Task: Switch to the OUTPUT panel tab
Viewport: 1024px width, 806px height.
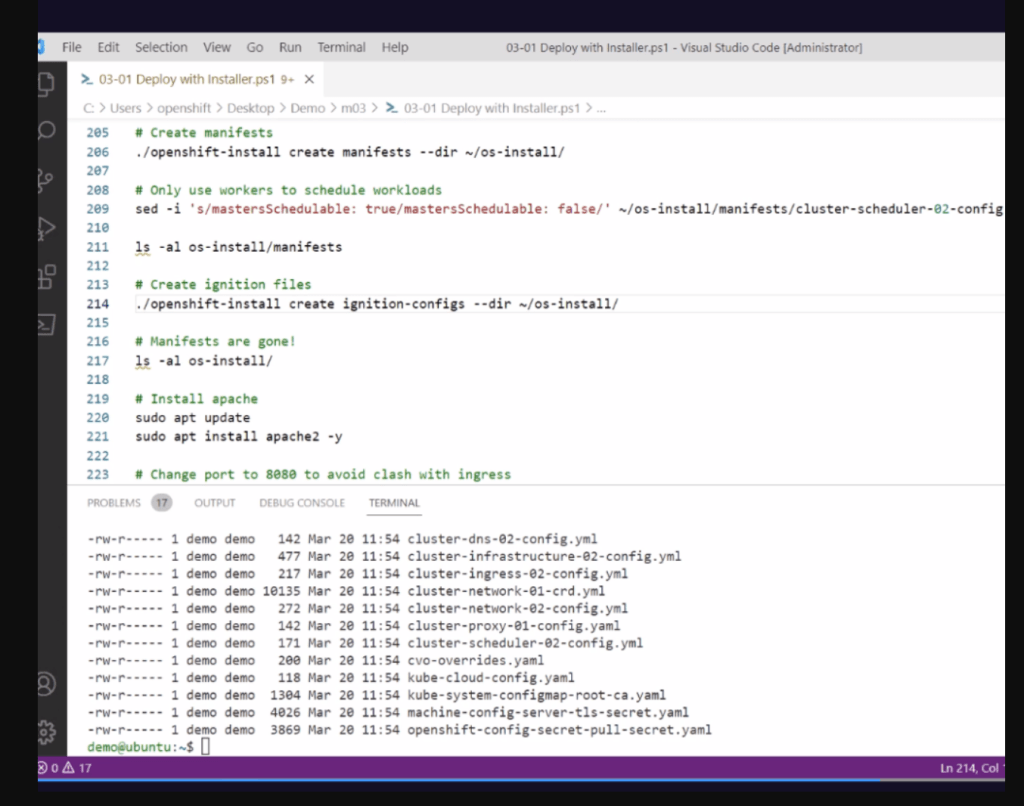Action: (215, 503)
